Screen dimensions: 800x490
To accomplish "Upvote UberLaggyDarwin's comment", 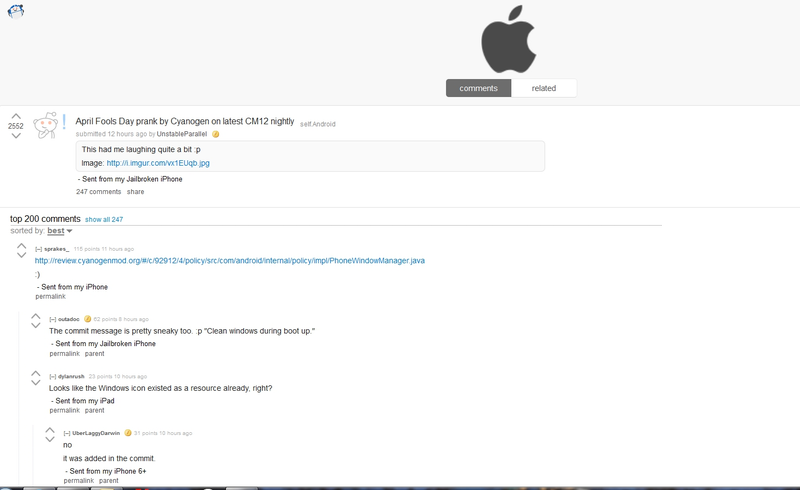I will click(50, 430).
